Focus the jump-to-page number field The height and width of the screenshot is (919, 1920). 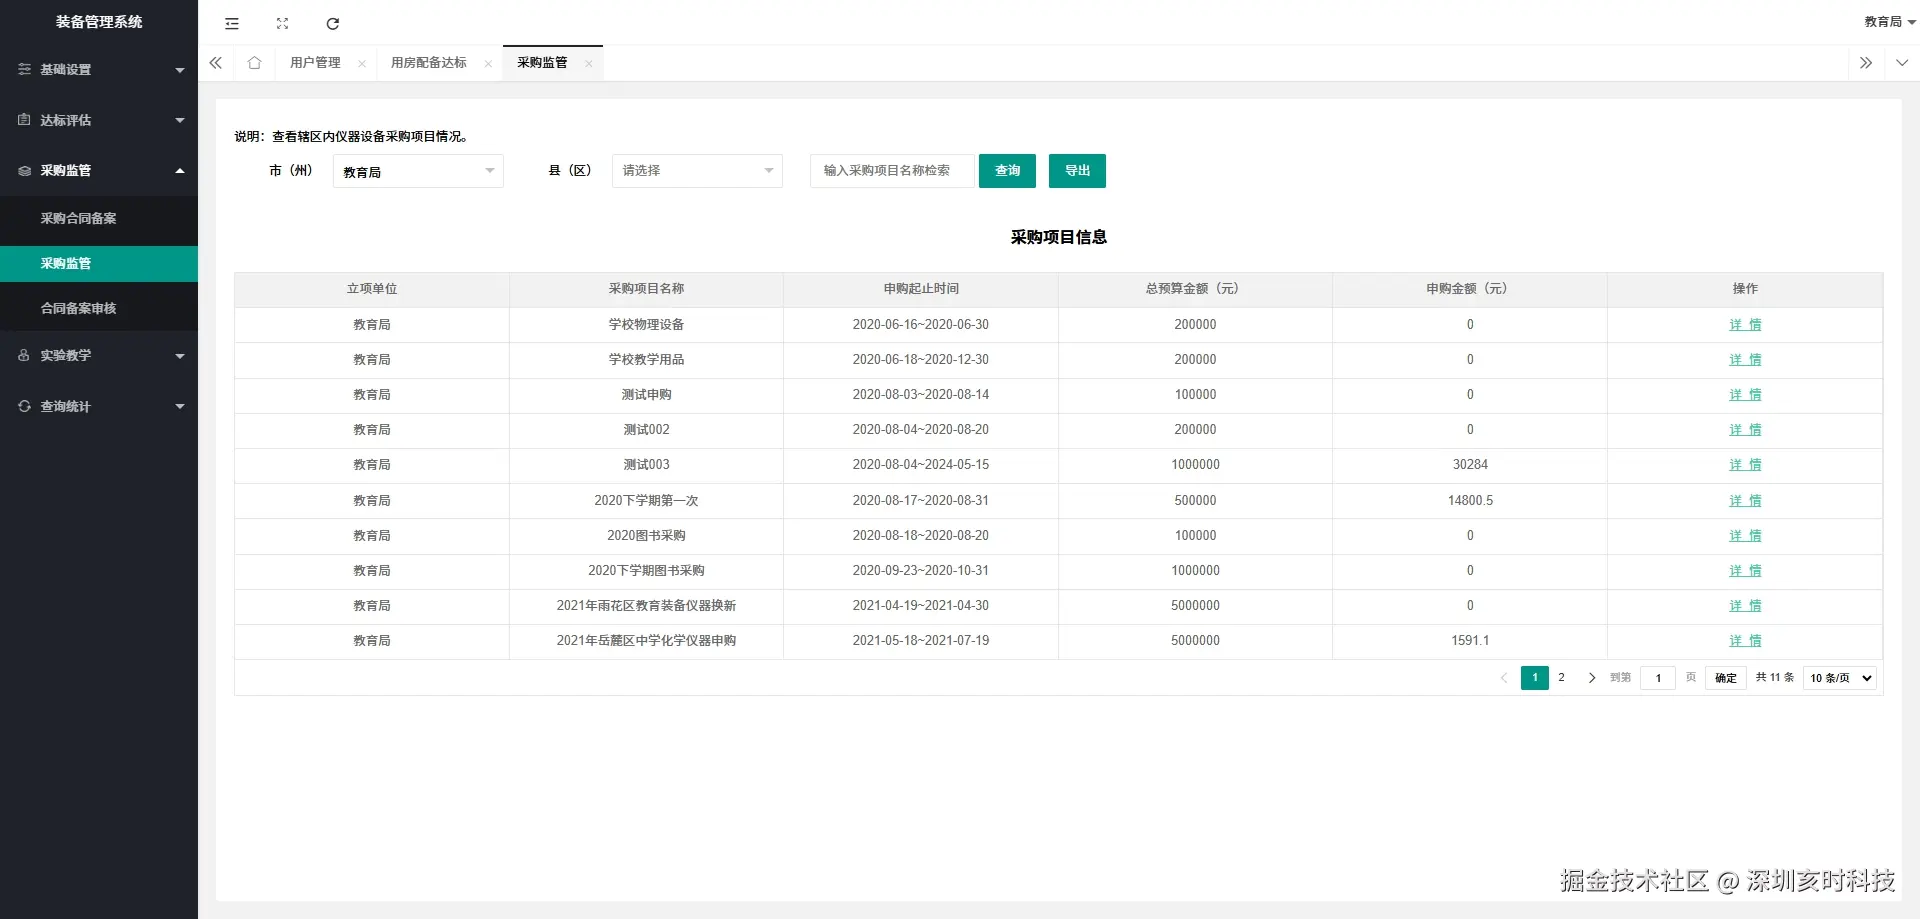point(1658,678)
